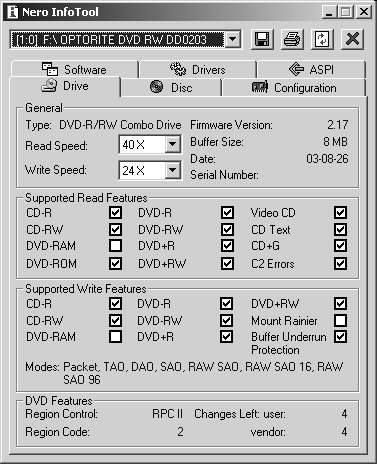Toggle the CD Text checkbox

coord(340,229)
